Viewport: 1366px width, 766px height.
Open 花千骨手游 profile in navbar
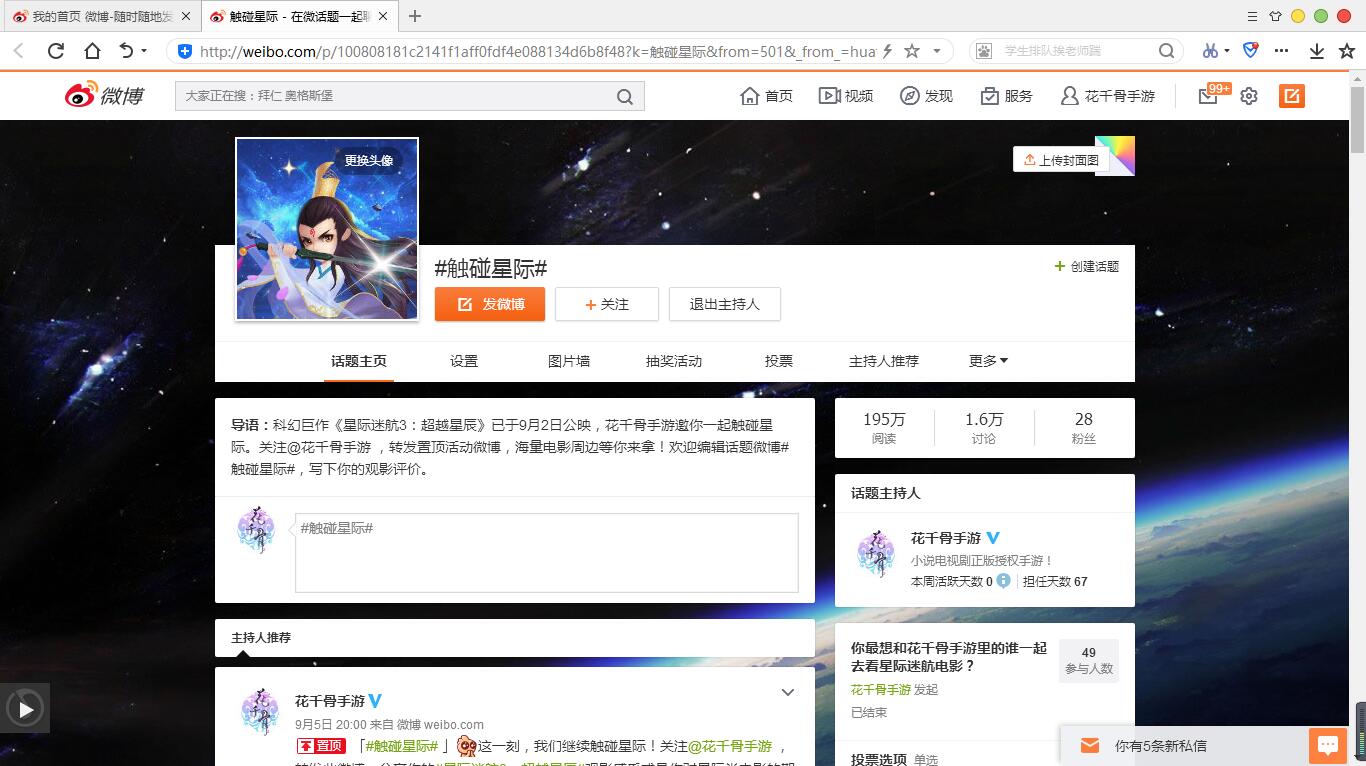click(1108, 96)
